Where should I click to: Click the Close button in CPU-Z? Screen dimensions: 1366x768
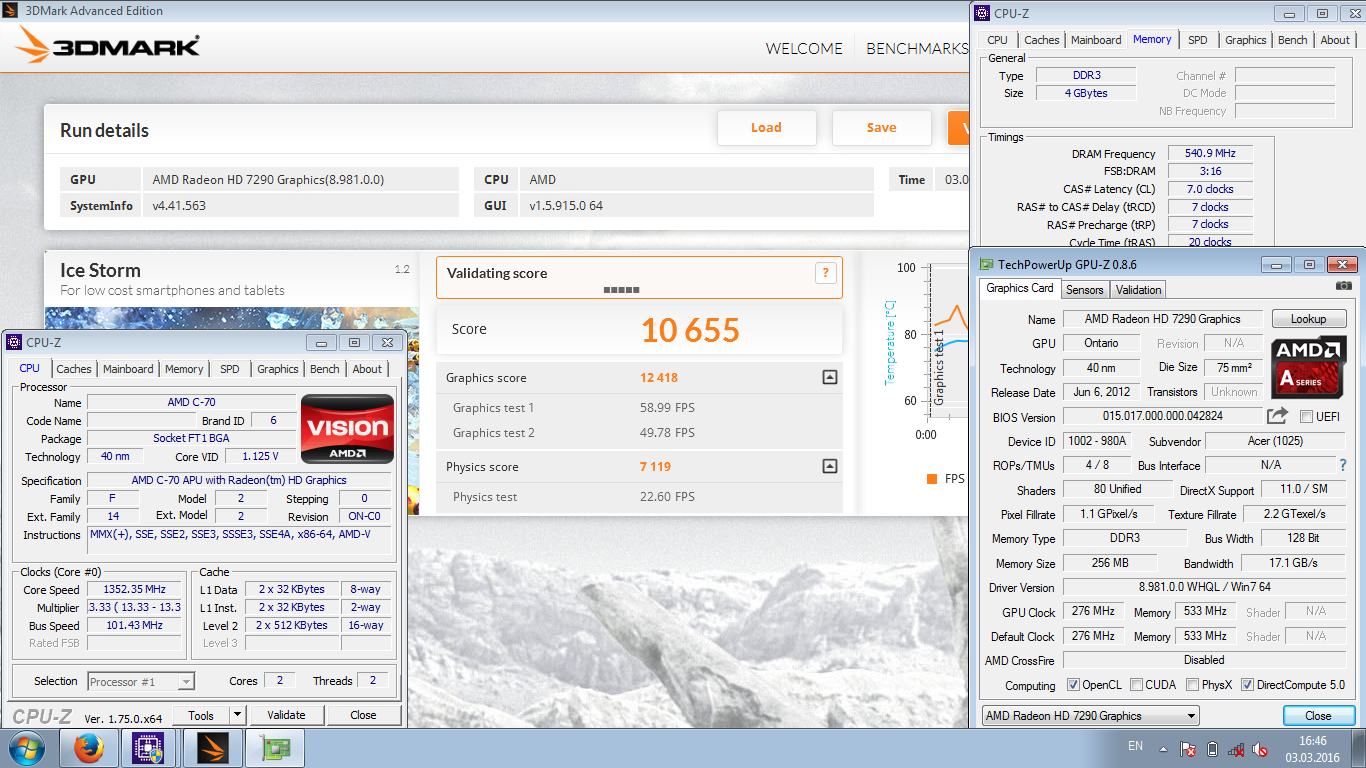tap(363, 715)
